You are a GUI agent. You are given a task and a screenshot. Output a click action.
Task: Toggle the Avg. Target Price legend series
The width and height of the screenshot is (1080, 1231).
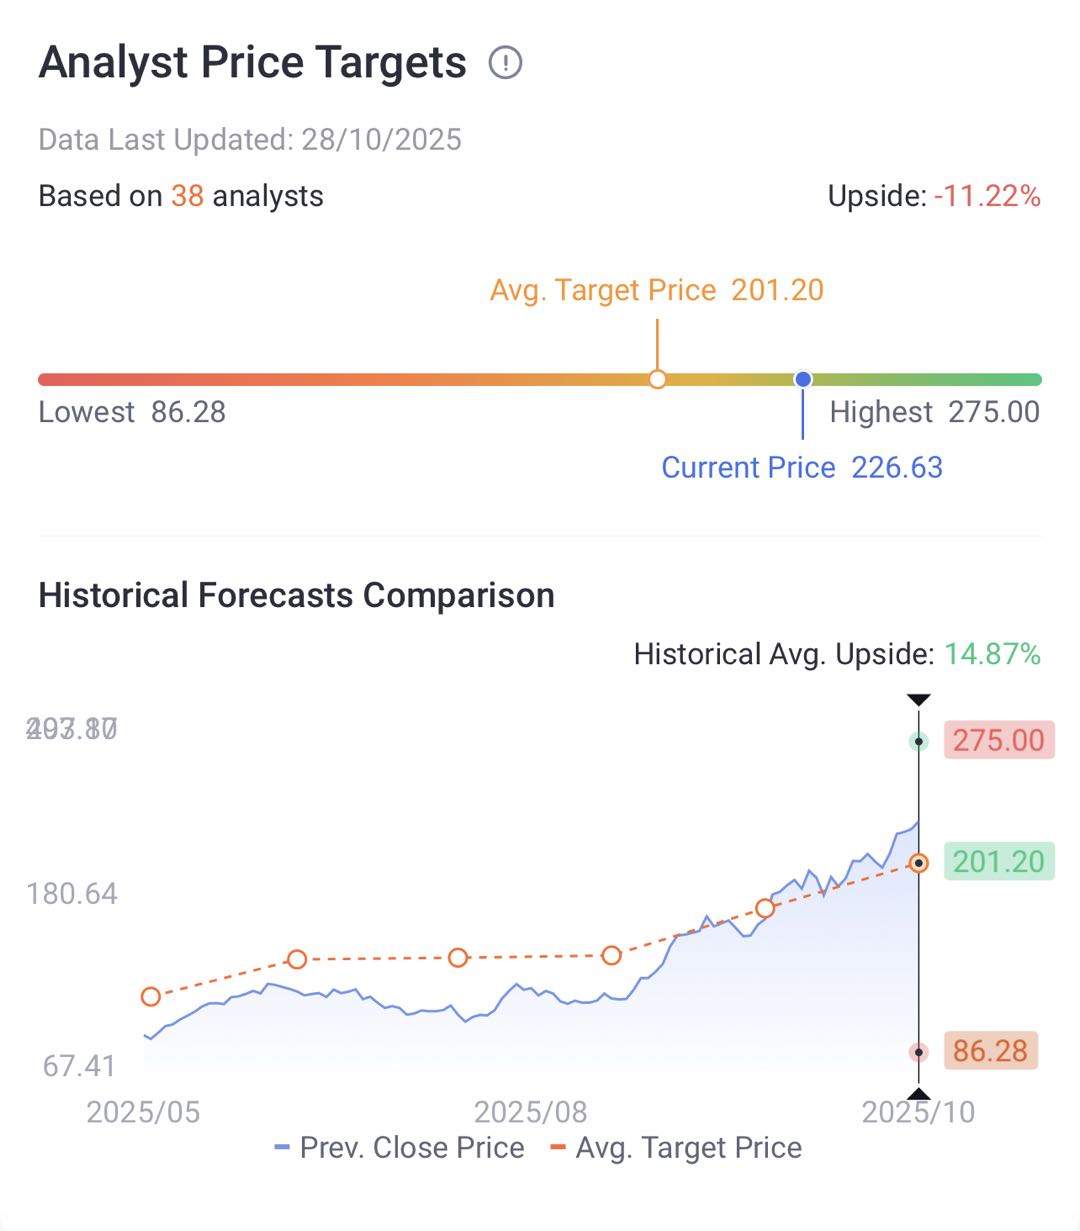pyautogui.click(x=677, y=1148)
